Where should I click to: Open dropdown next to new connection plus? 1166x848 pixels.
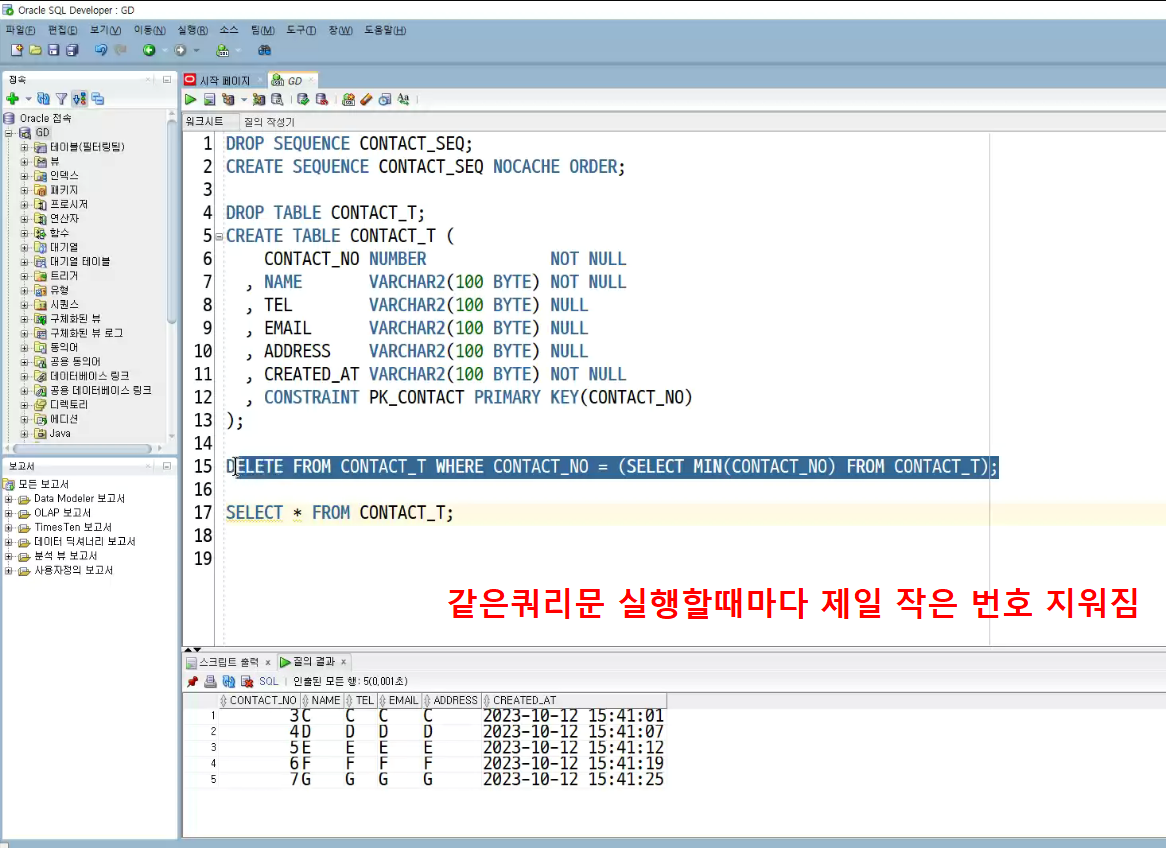click(28, 98)
